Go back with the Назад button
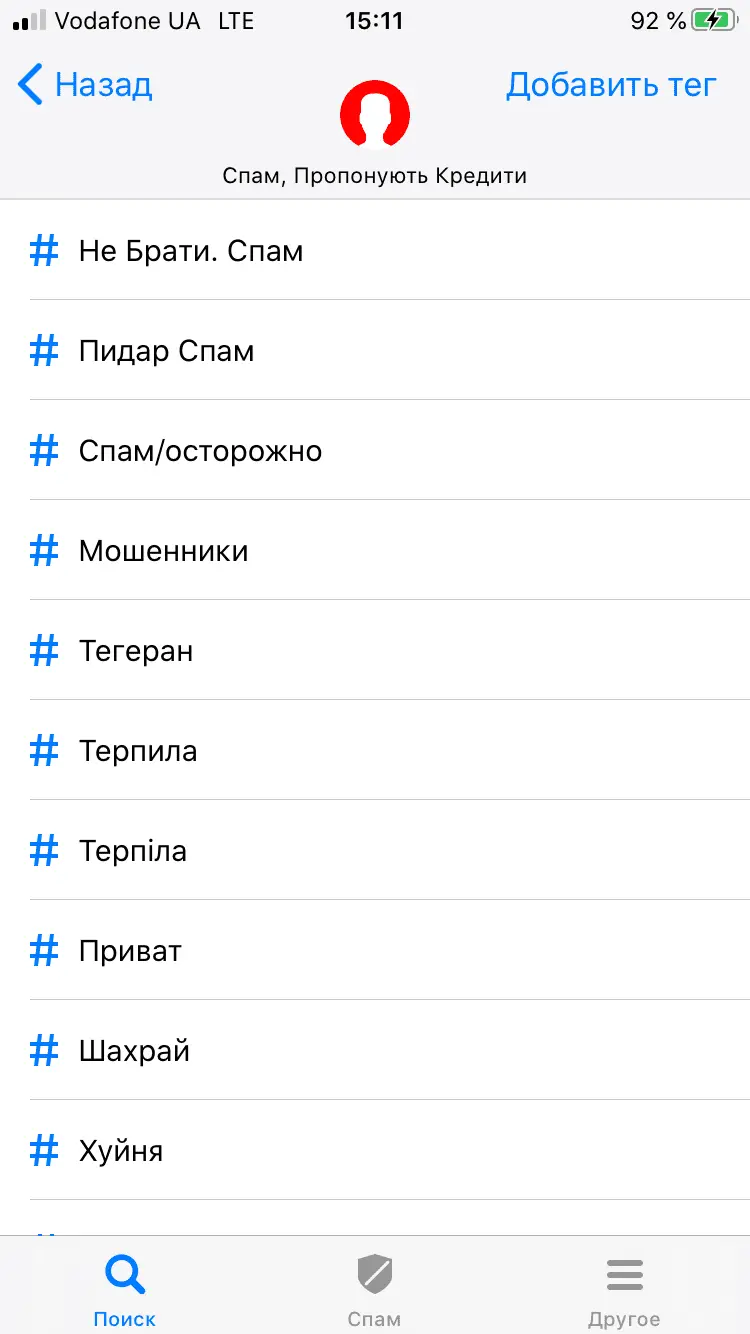This screenshot has height=1334, width=750. click(x=86, y=85)
